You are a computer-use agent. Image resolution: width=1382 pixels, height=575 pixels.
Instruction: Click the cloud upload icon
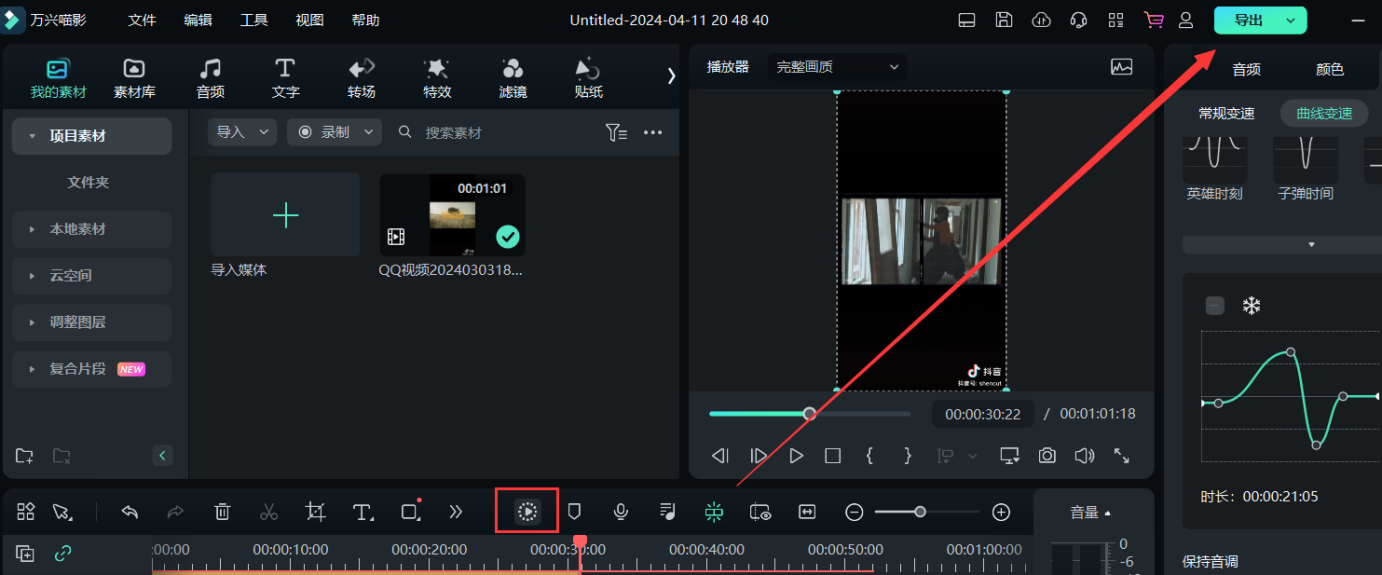click(x=1041, y=20)
